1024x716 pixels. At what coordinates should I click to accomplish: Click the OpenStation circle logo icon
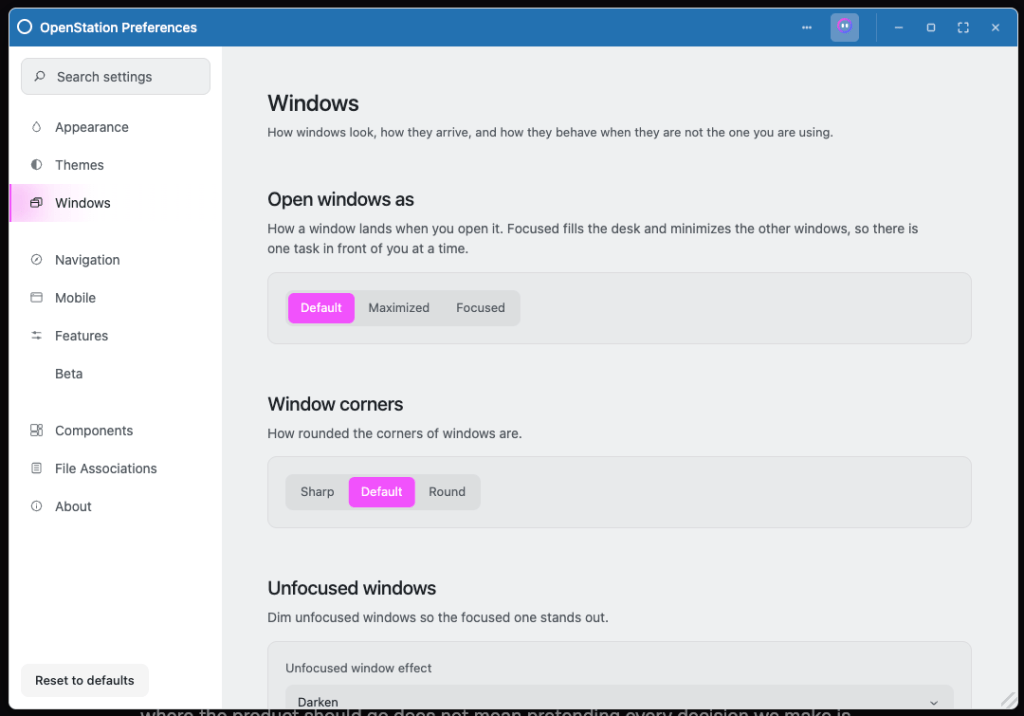point(25,27)
